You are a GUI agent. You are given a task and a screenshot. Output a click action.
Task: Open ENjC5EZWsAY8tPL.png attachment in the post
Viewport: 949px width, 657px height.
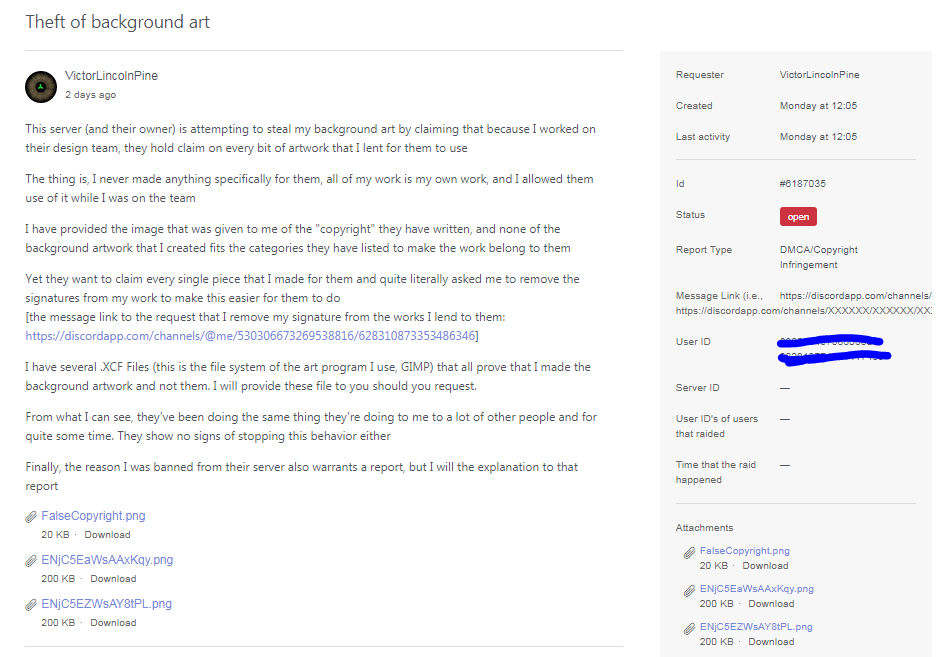click(x=107, y=604)
